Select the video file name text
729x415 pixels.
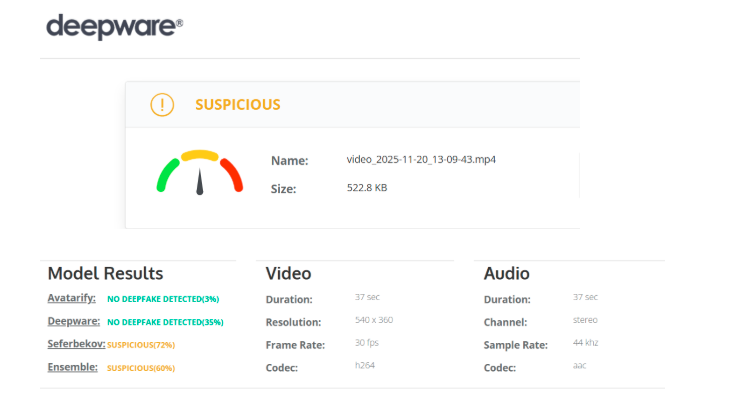(421, 160)
